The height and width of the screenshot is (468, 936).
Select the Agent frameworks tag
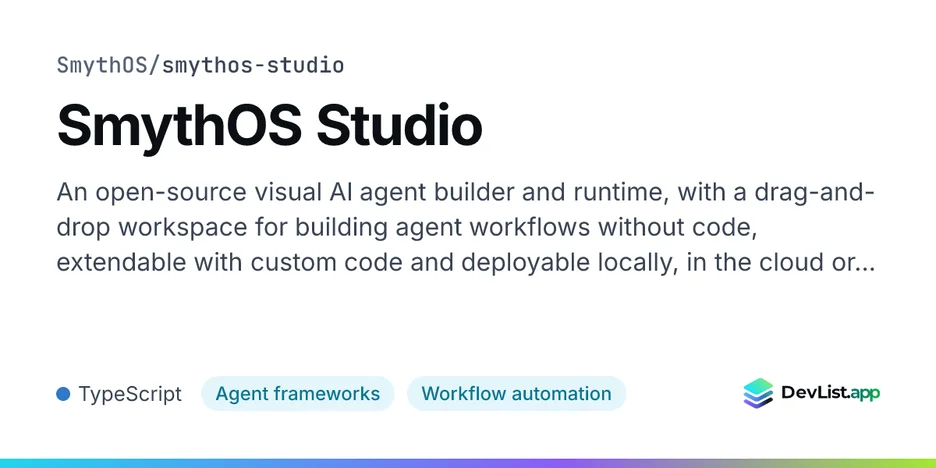[x=297, y=393]
